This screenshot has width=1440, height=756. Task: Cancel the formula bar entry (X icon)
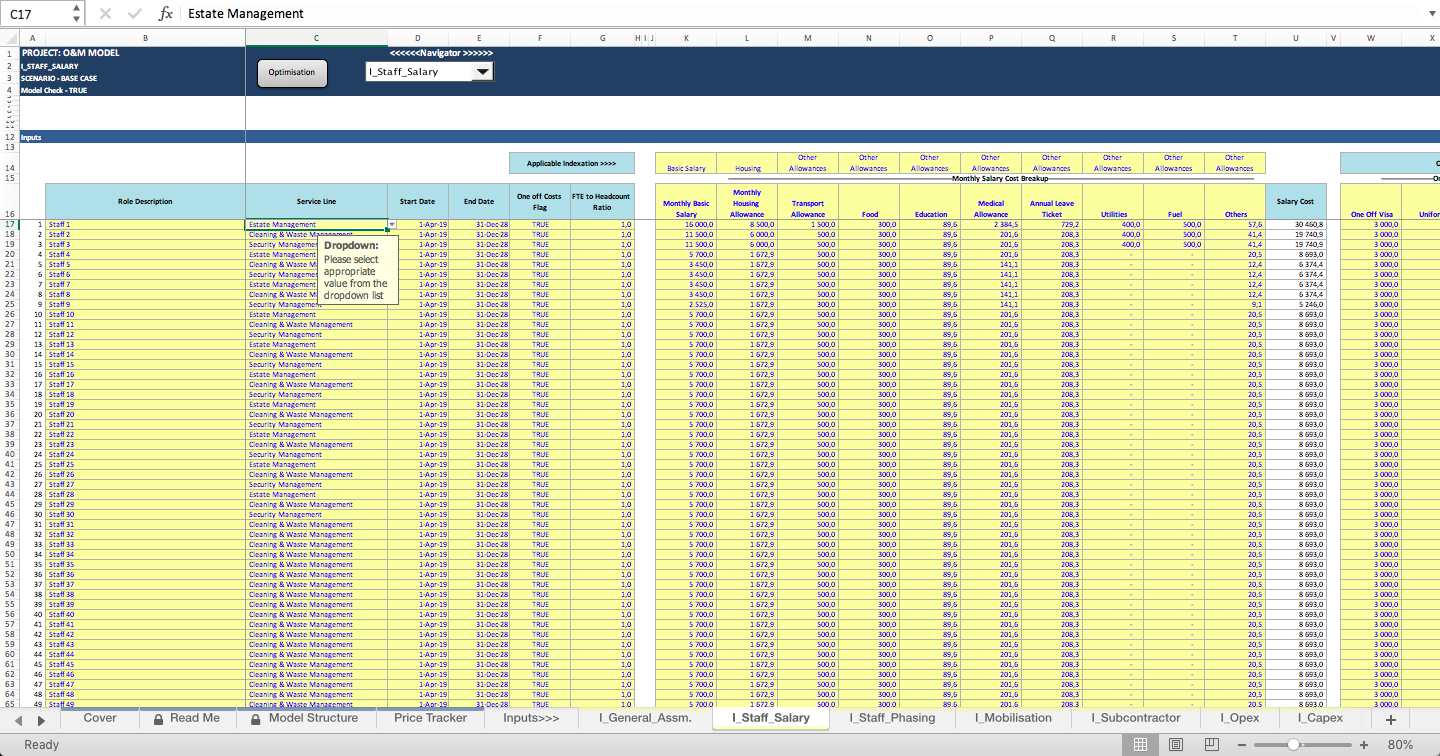(106, 14)
